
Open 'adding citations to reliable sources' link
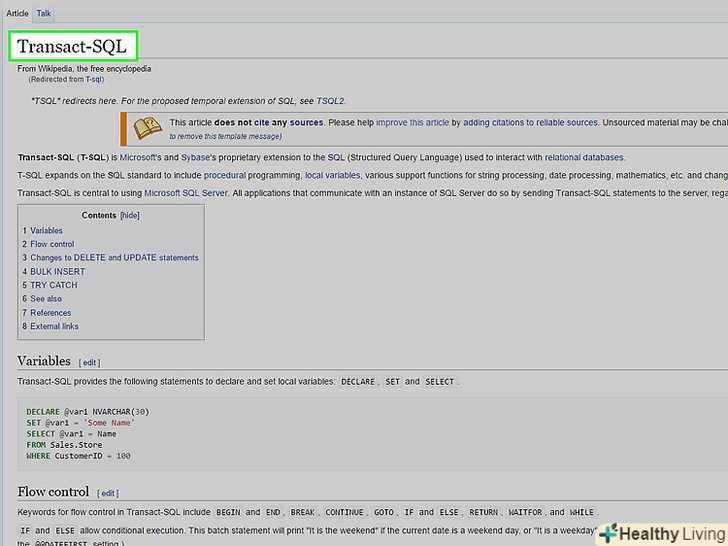coord(530,123)
